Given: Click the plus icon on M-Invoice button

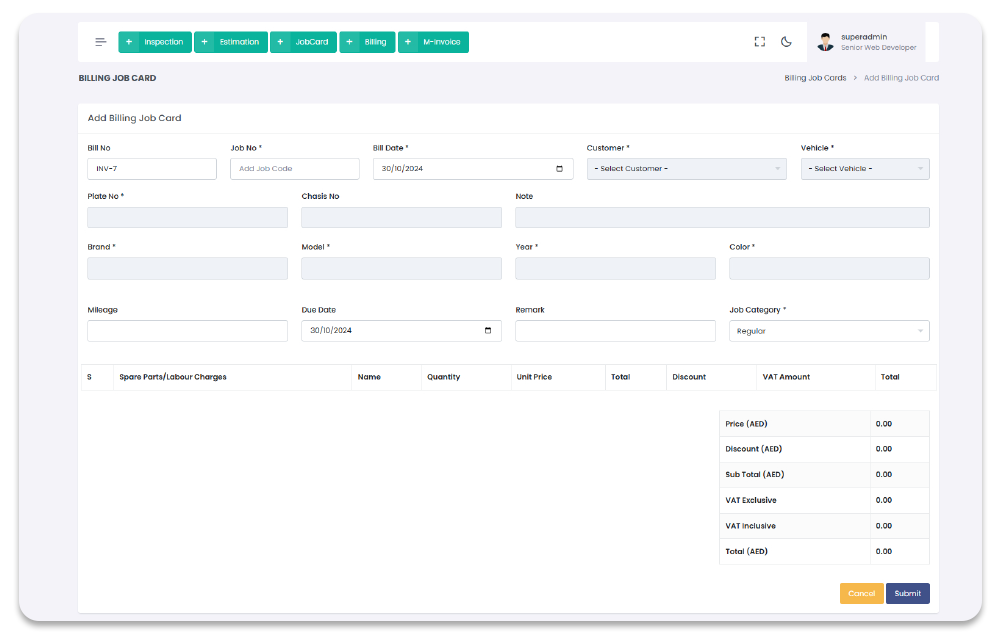Looking at the screenshot, I should [x=408, y=42].
